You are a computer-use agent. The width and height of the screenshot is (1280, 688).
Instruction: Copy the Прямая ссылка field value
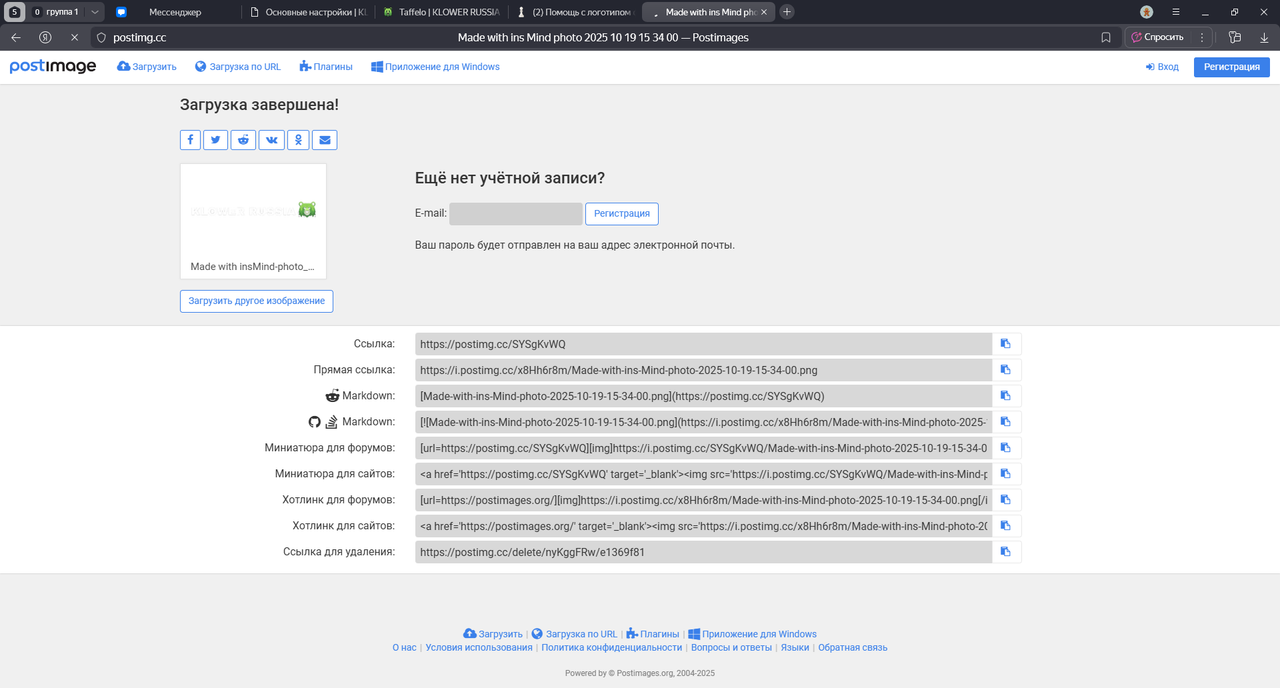(x=1006, y=370)
